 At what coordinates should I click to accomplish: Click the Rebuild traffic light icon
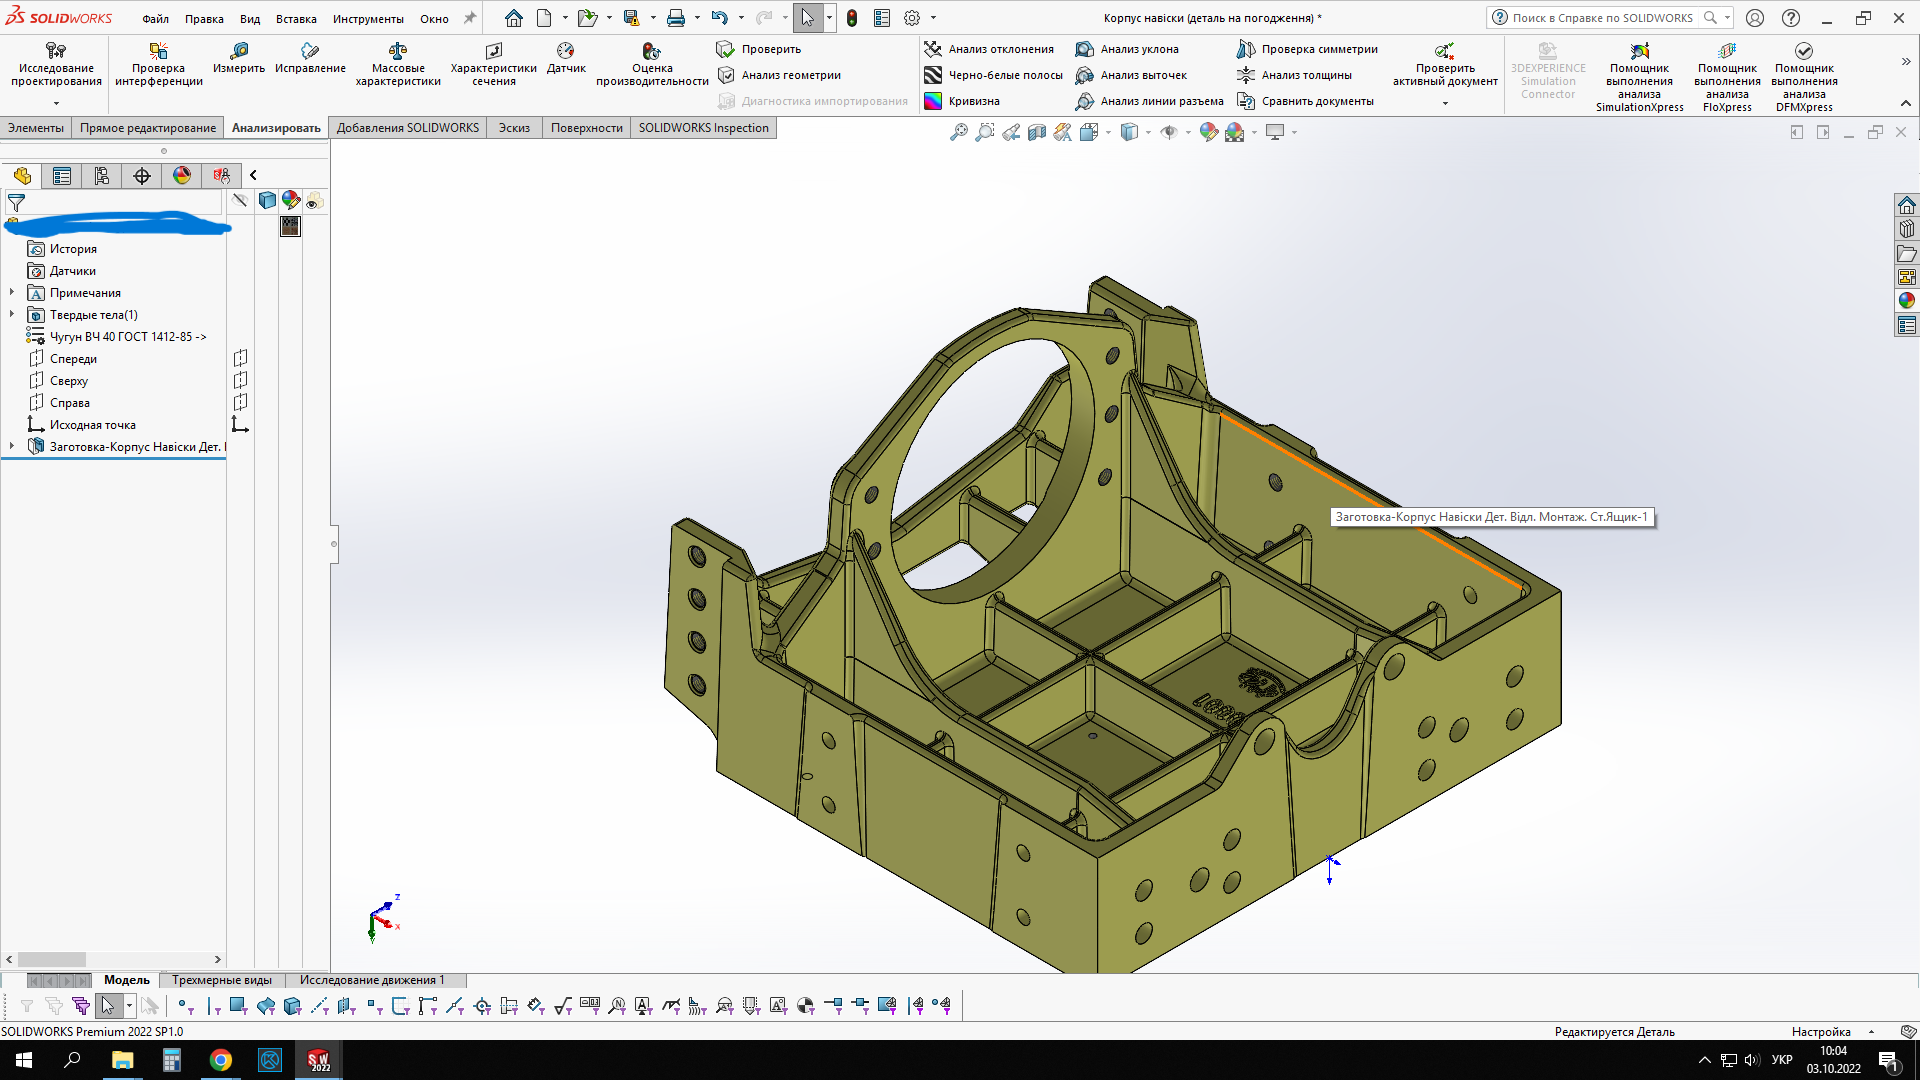[x=852, y=18]
